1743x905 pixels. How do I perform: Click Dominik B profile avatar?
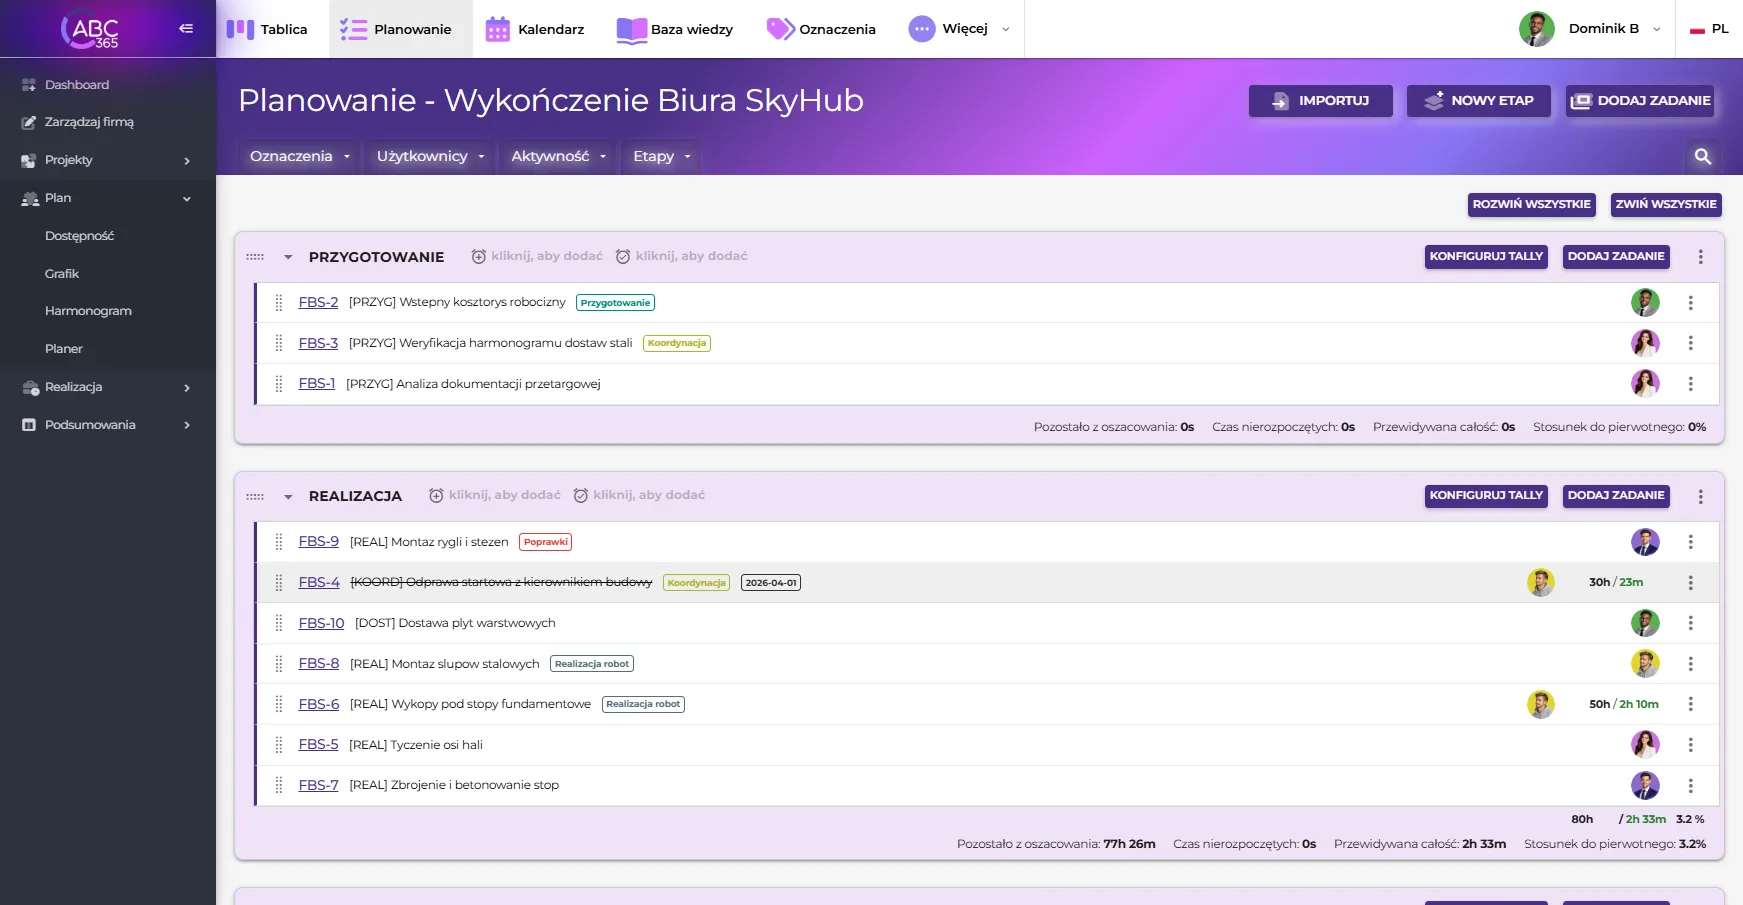(1536, 29)
